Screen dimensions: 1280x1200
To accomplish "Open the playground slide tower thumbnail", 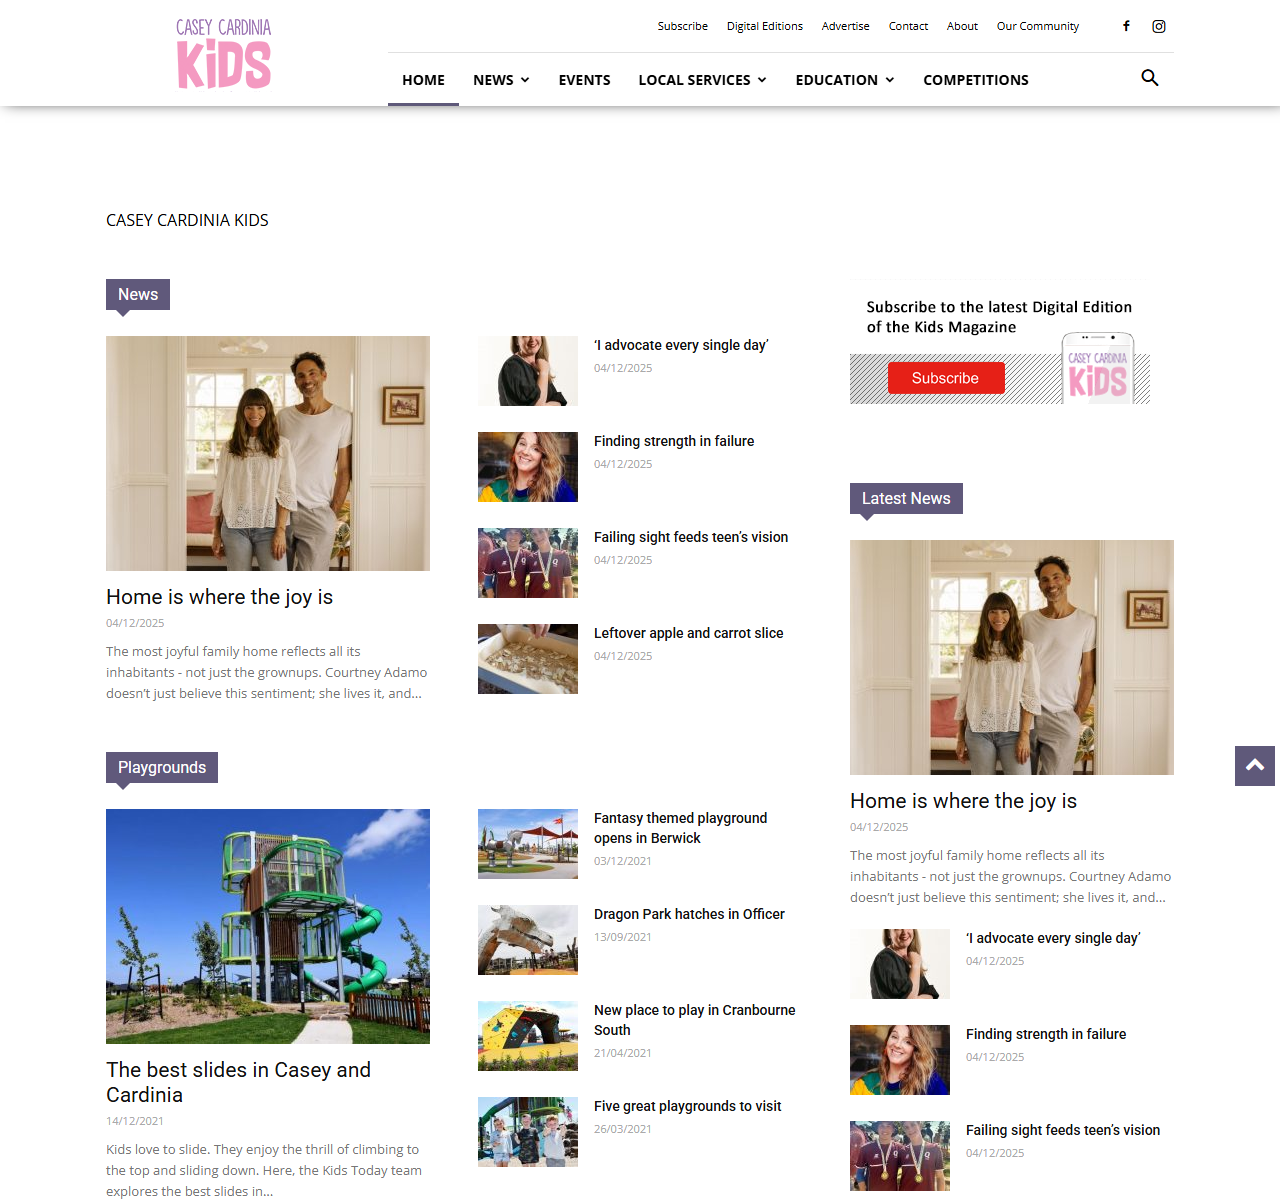I will [268, 926].
